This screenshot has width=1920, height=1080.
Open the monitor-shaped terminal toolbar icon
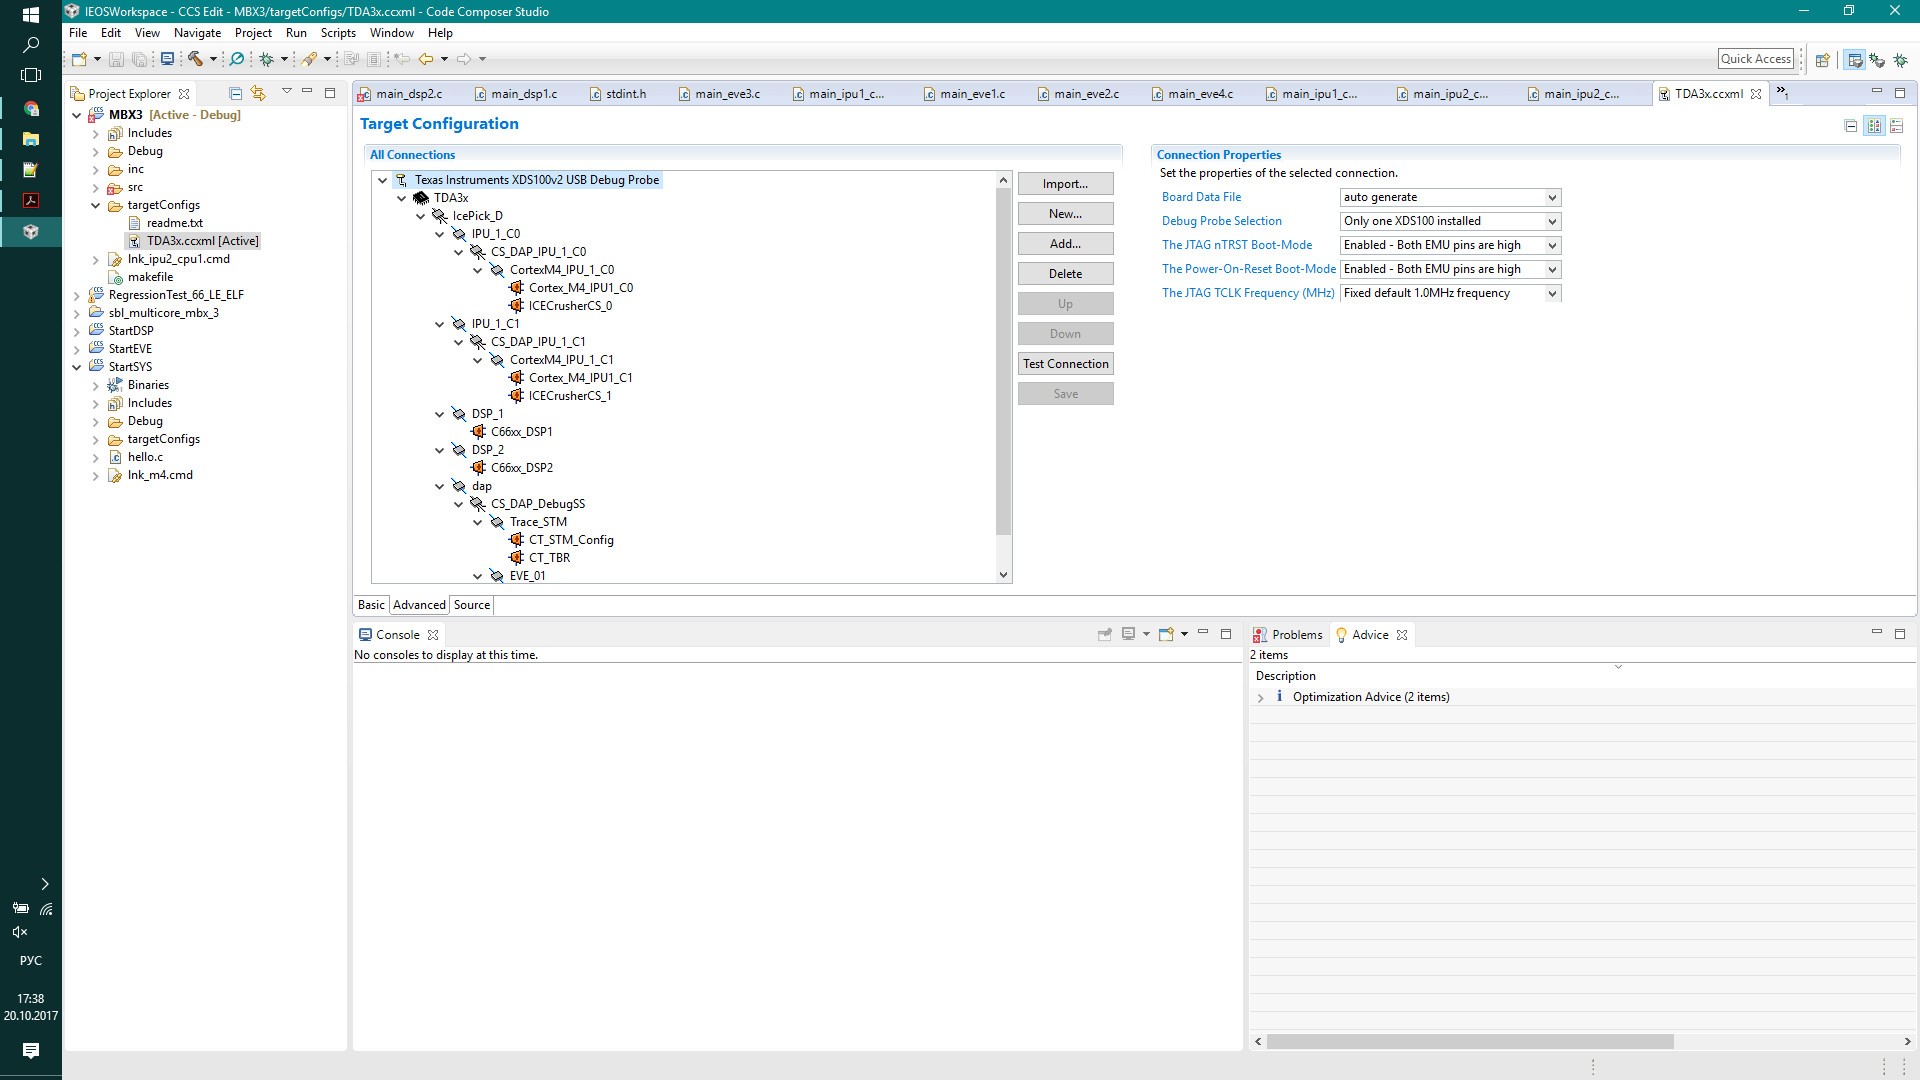167,59
